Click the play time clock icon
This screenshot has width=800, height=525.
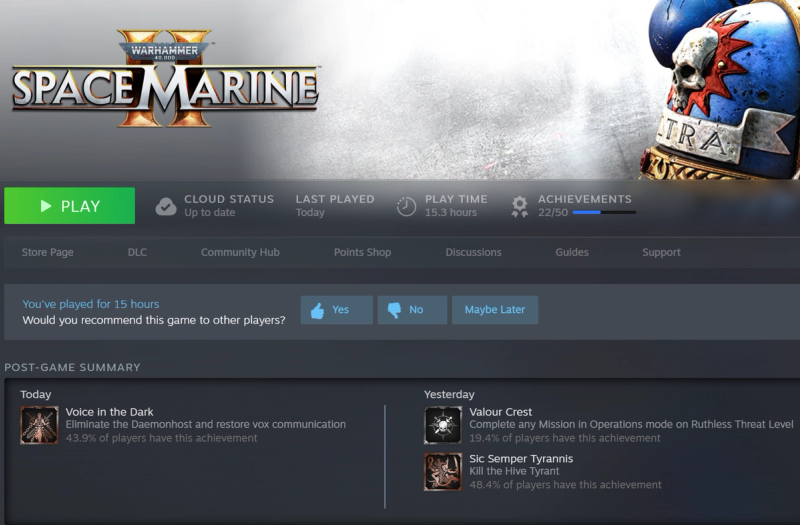click(407, 207)
